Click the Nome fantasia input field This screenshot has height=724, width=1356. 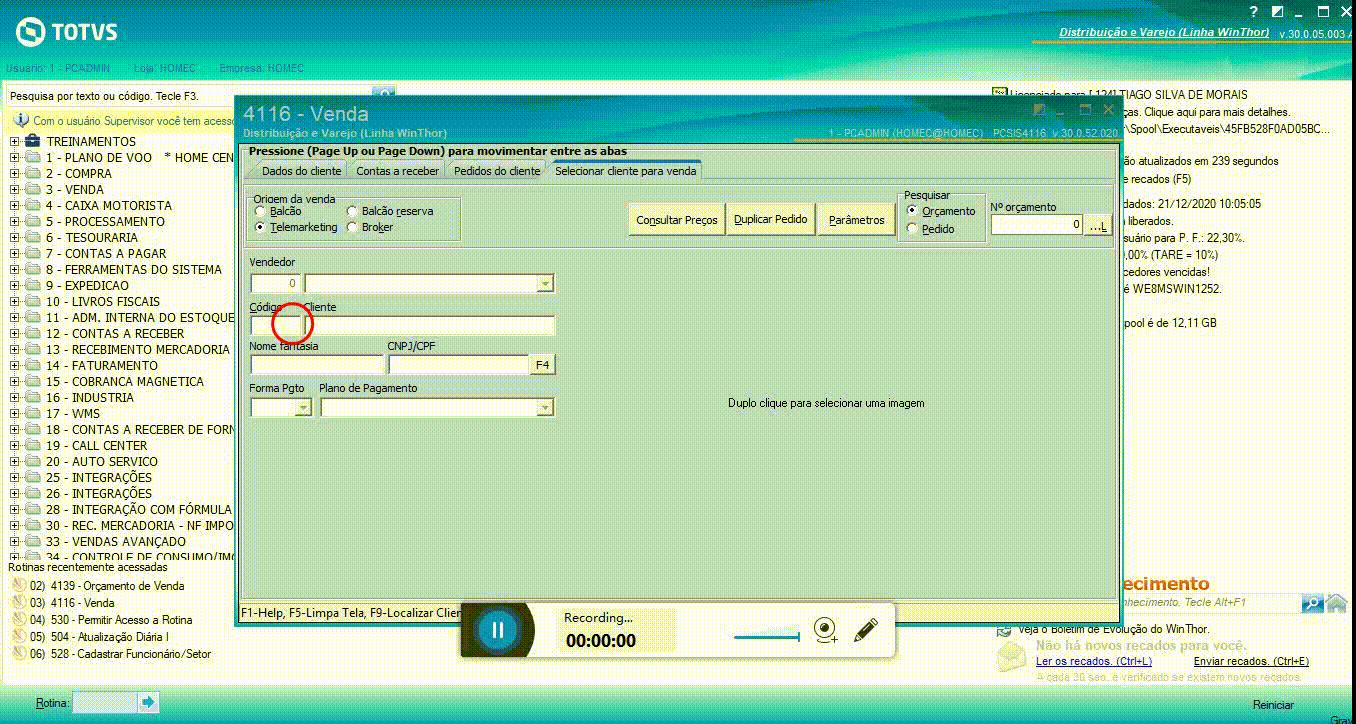[x=317, y=365]
